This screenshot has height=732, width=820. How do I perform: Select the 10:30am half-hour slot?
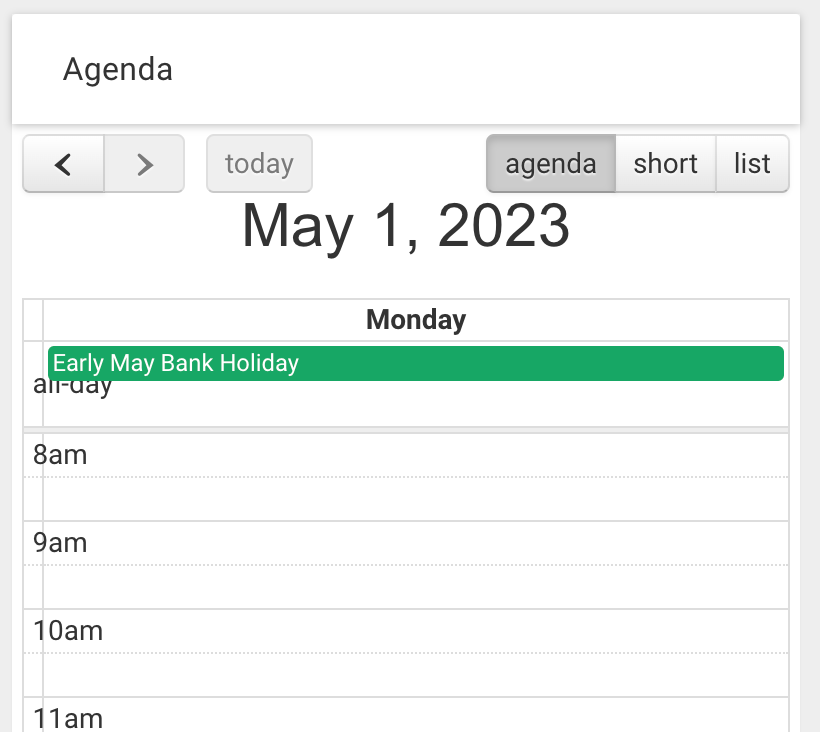(416, 674)
